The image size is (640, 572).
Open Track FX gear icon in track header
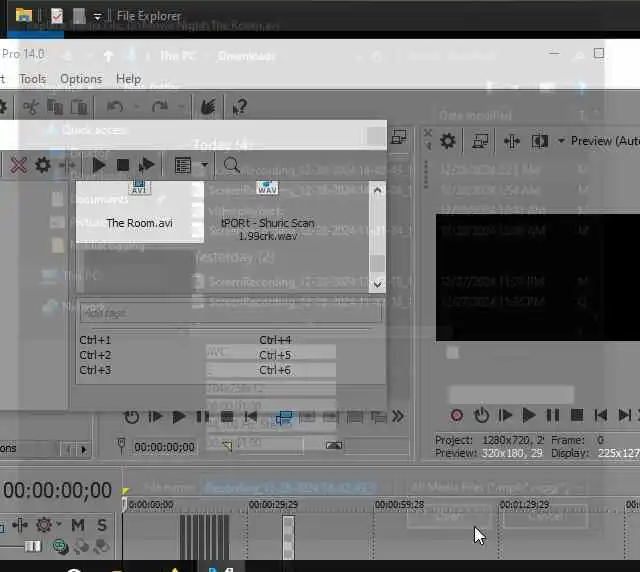(x=44, y=525)
